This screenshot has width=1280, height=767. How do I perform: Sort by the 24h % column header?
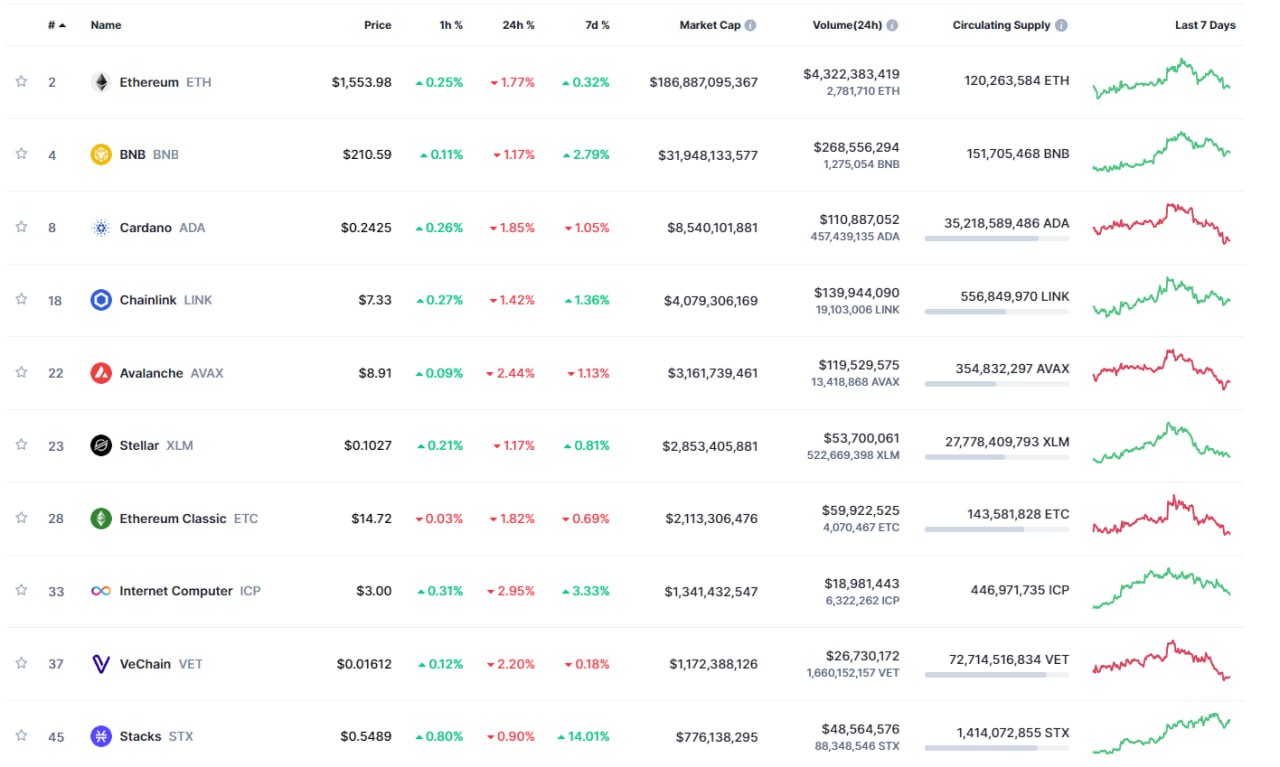(x=518, y=25)
